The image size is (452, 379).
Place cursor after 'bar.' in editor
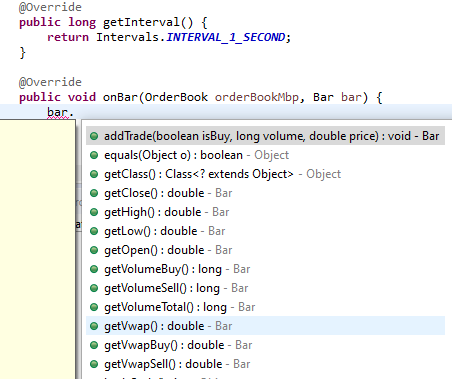coord(74,112)
